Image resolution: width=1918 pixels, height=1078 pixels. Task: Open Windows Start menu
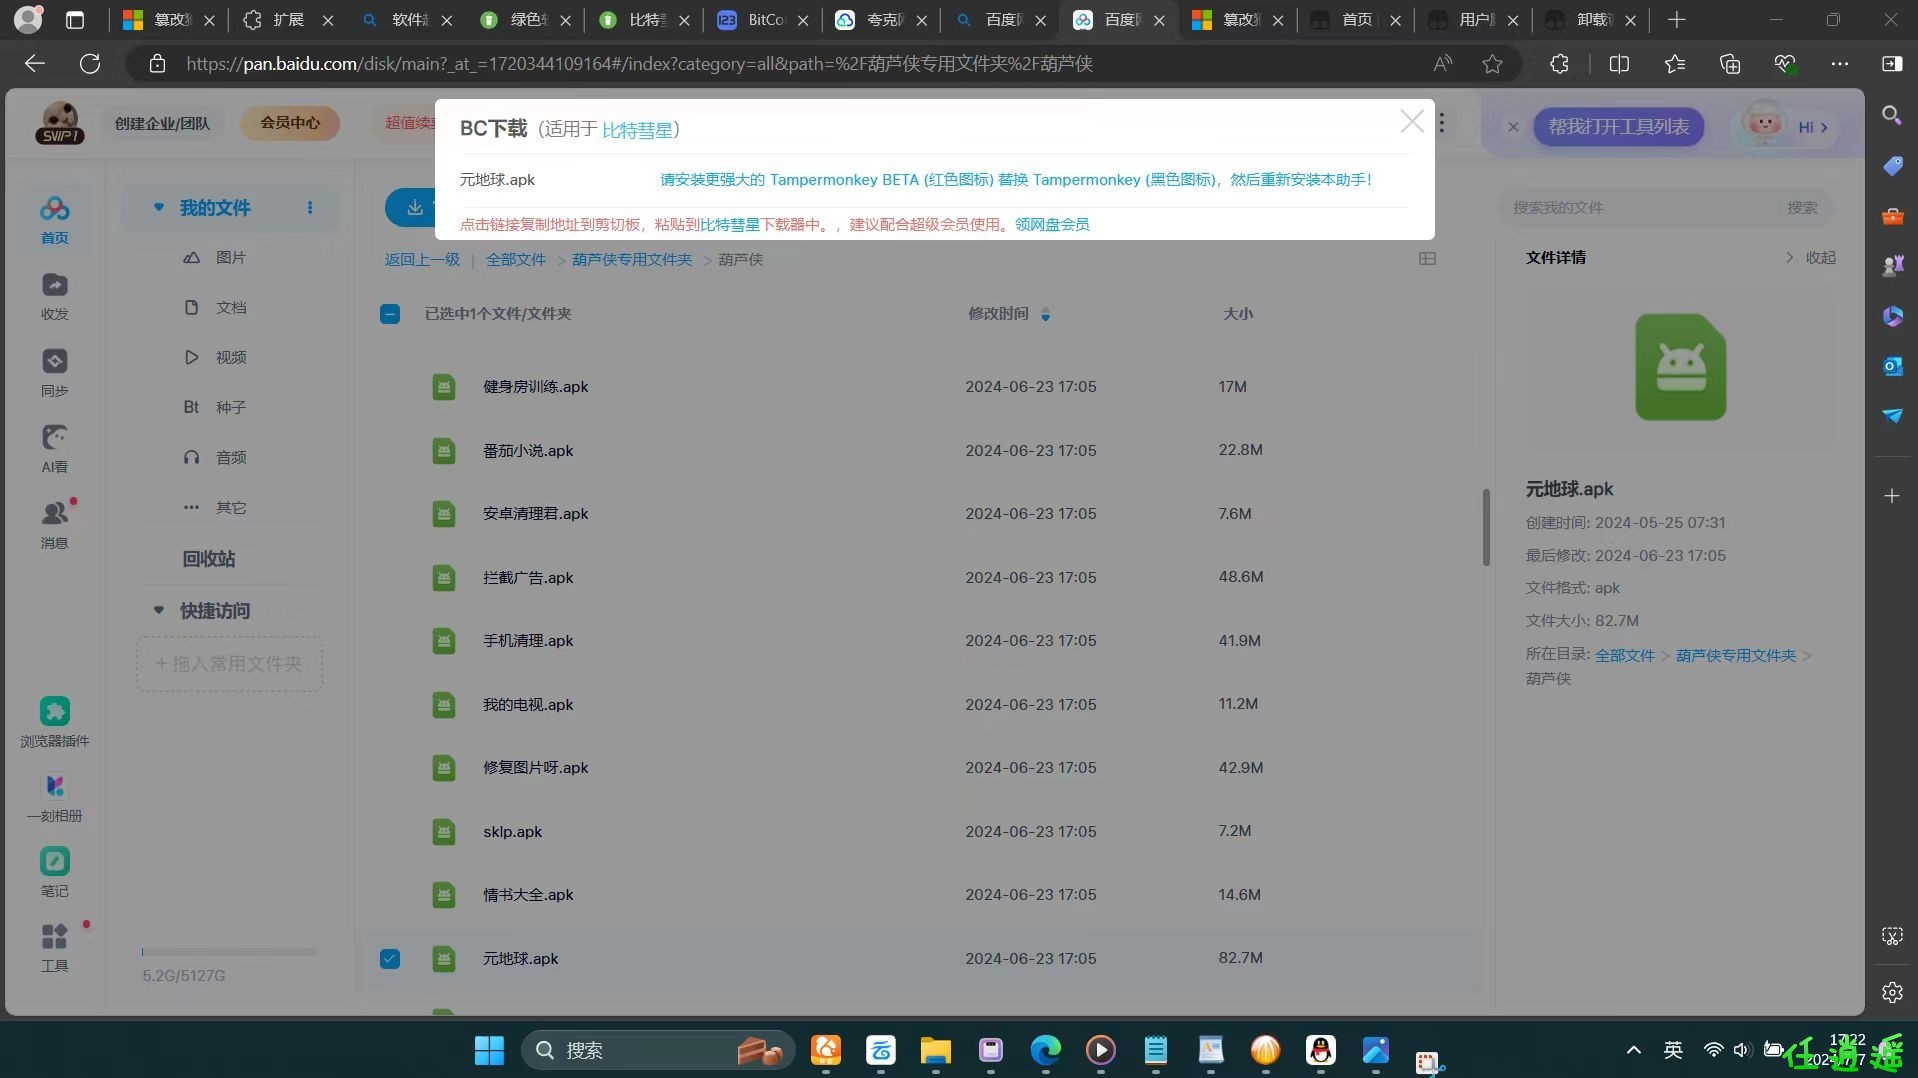point(489,1051)
